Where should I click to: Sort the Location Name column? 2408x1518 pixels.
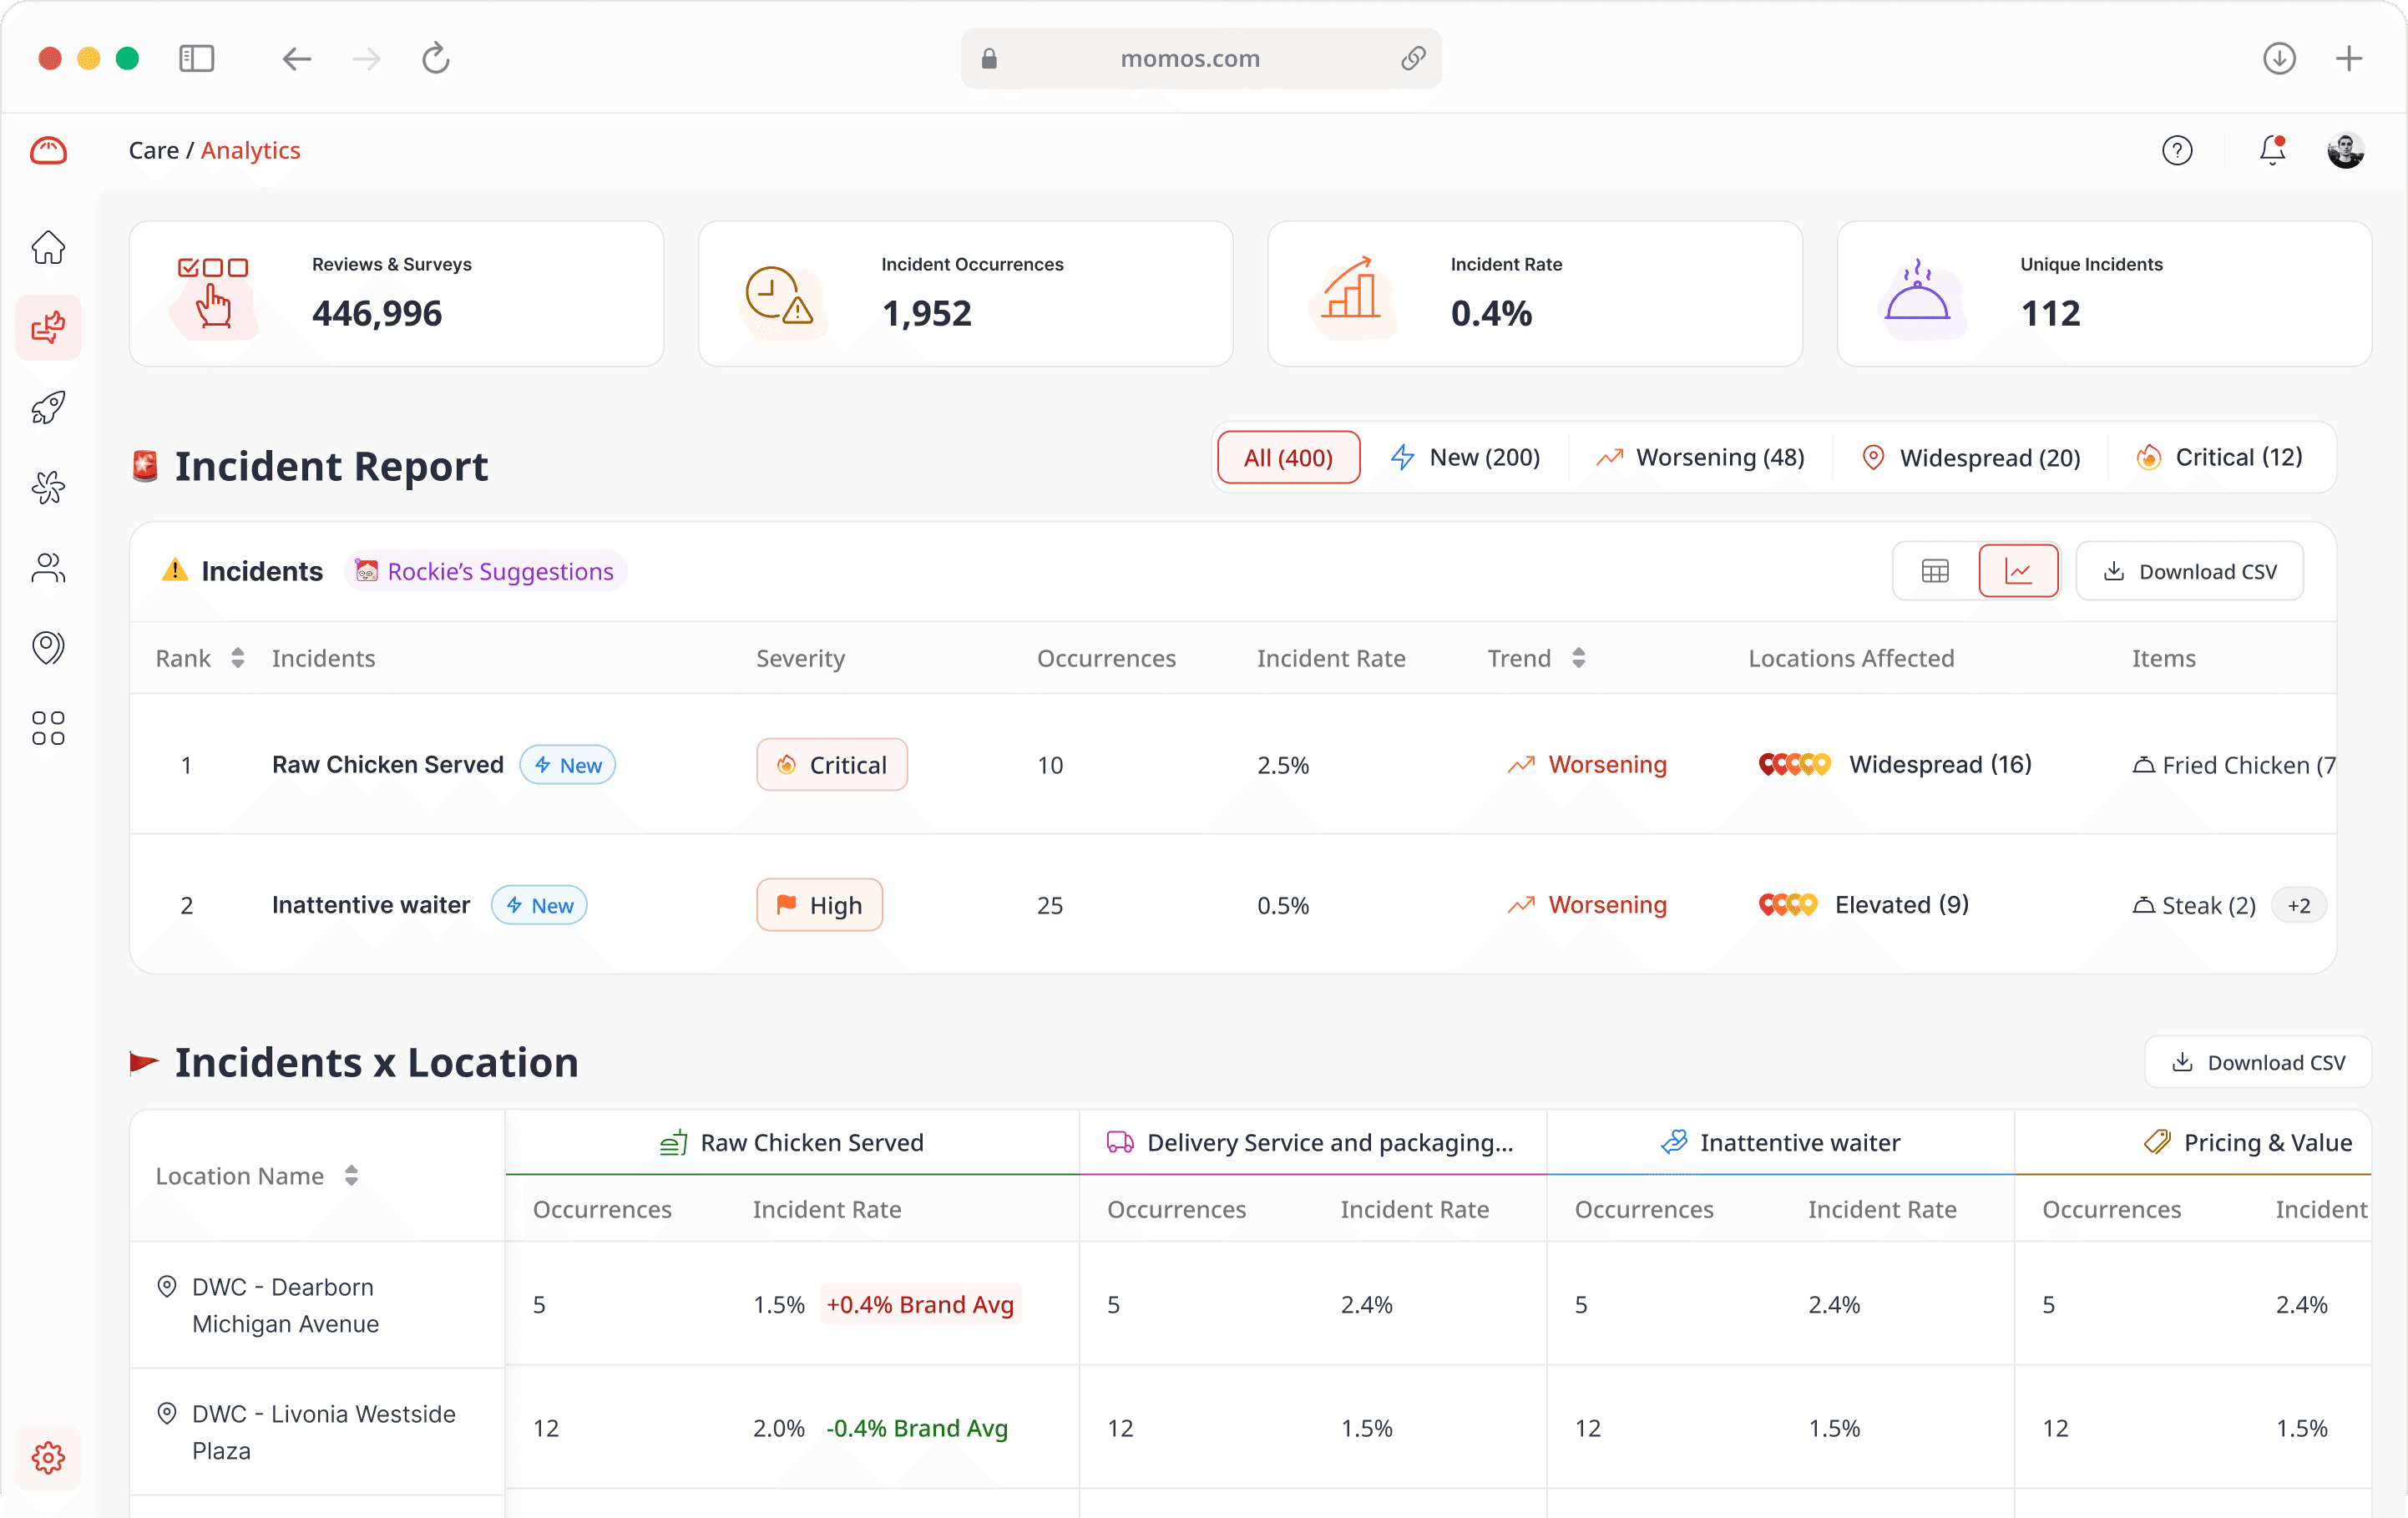(x=352, y=1176)
